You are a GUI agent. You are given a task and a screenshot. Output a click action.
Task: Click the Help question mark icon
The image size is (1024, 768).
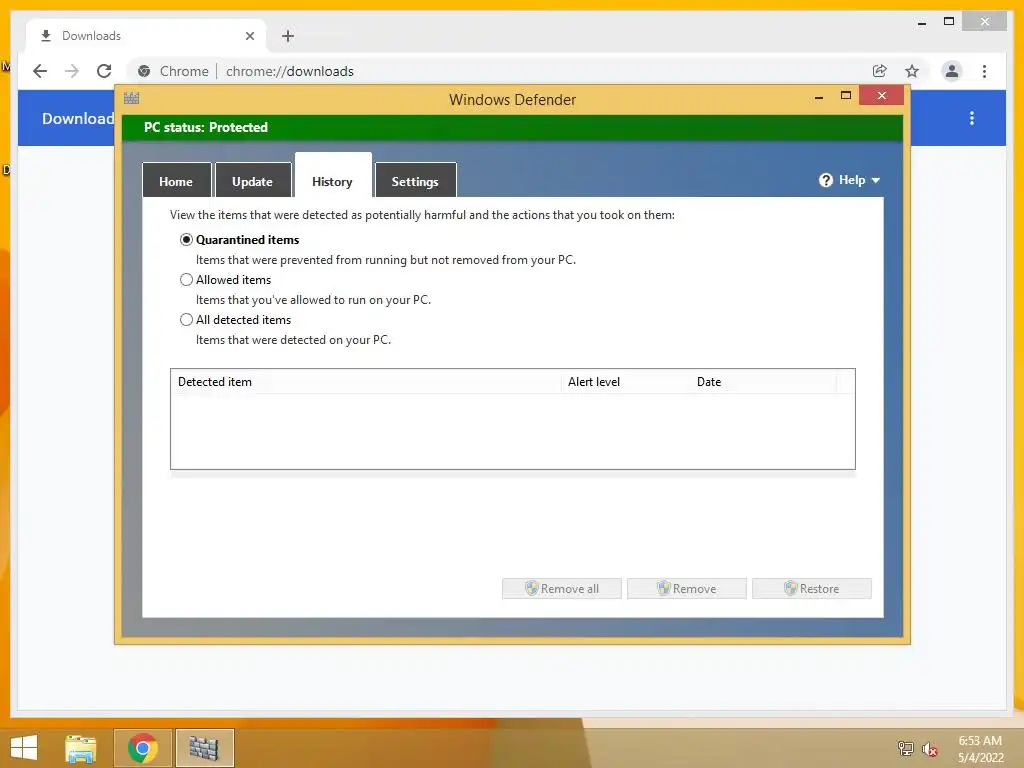coord(825,180)
